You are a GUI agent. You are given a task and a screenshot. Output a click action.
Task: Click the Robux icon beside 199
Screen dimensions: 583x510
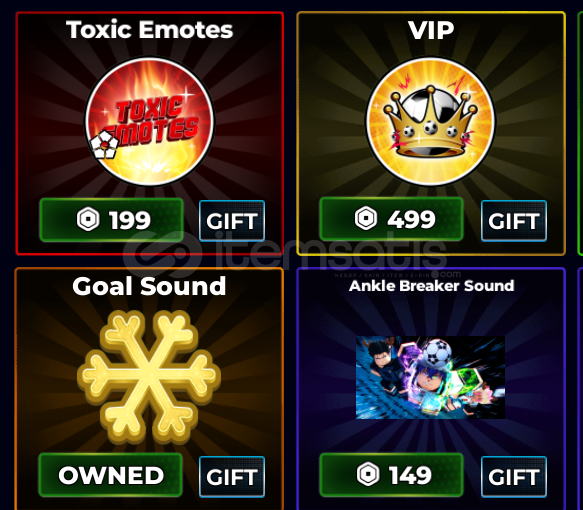pos(88,220)
